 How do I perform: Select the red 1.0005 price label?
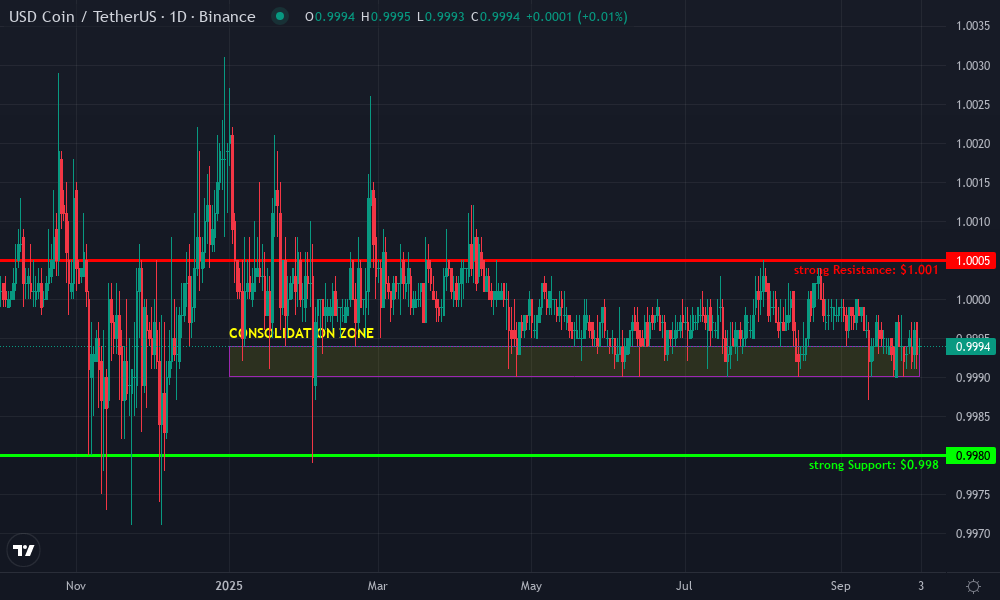point(971,261)
